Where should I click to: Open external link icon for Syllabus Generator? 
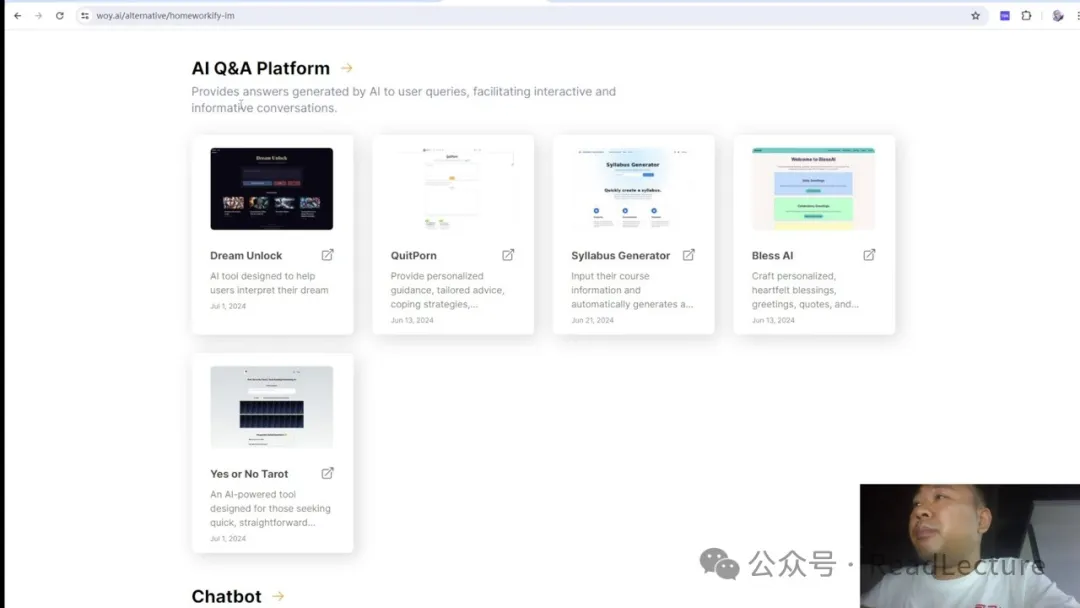pyautogui.click(x=688, y=255)
